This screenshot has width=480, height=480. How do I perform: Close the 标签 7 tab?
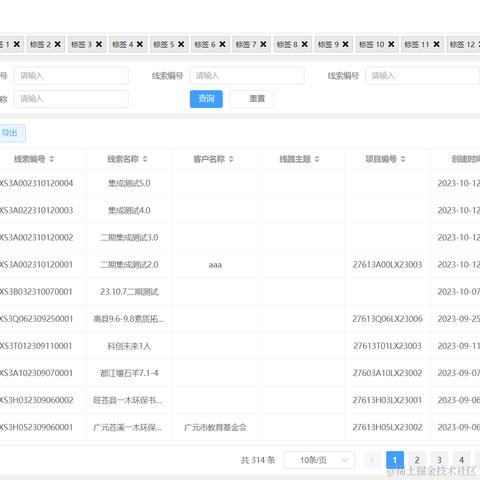263,44
